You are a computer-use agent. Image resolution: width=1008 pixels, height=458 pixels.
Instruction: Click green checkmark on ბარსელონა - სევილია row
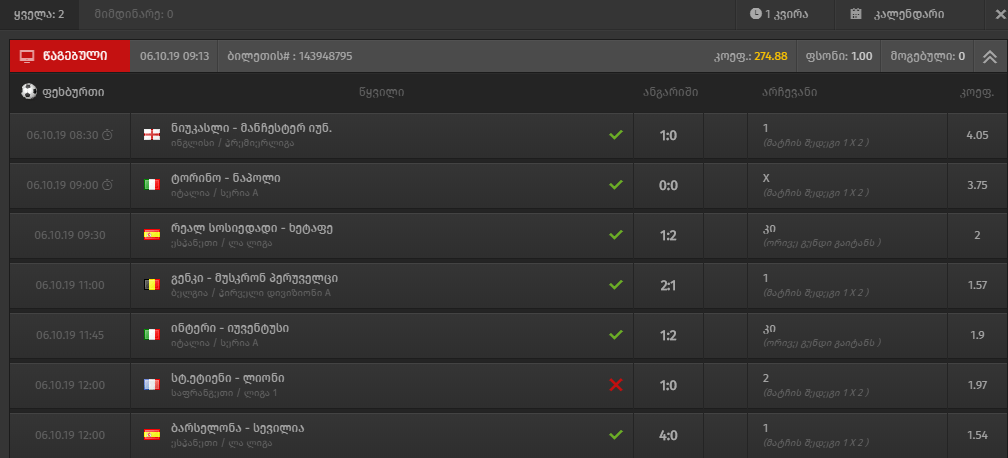tap(616, 435)
